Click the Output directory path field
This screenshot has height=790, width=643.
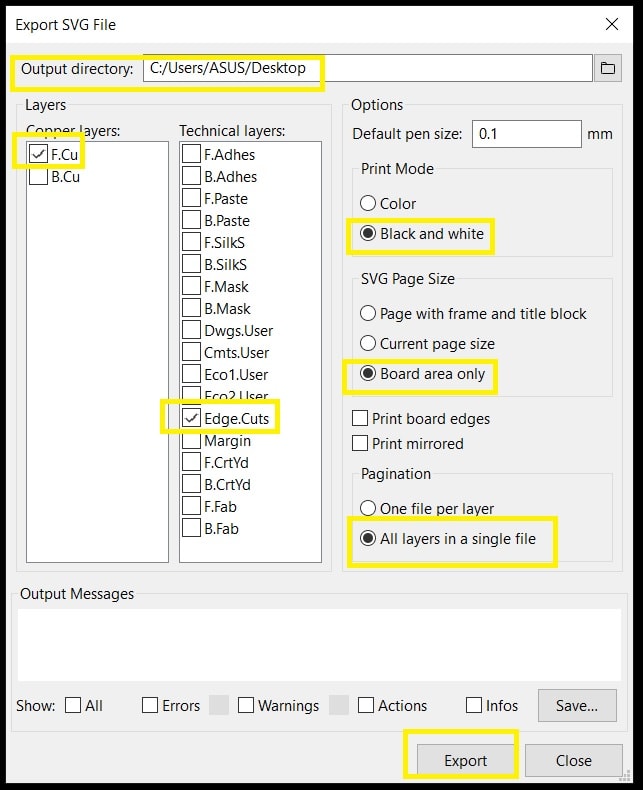click(366, 68)
